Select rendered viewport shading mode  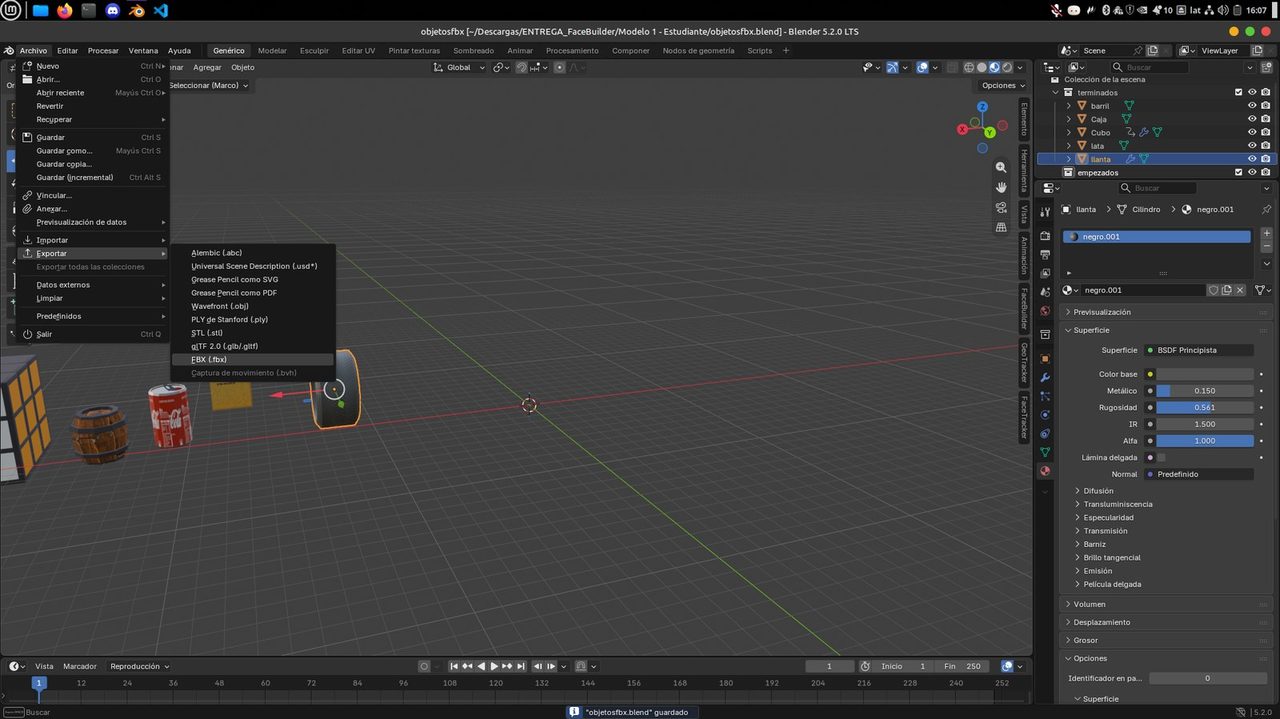point(1008,67)
